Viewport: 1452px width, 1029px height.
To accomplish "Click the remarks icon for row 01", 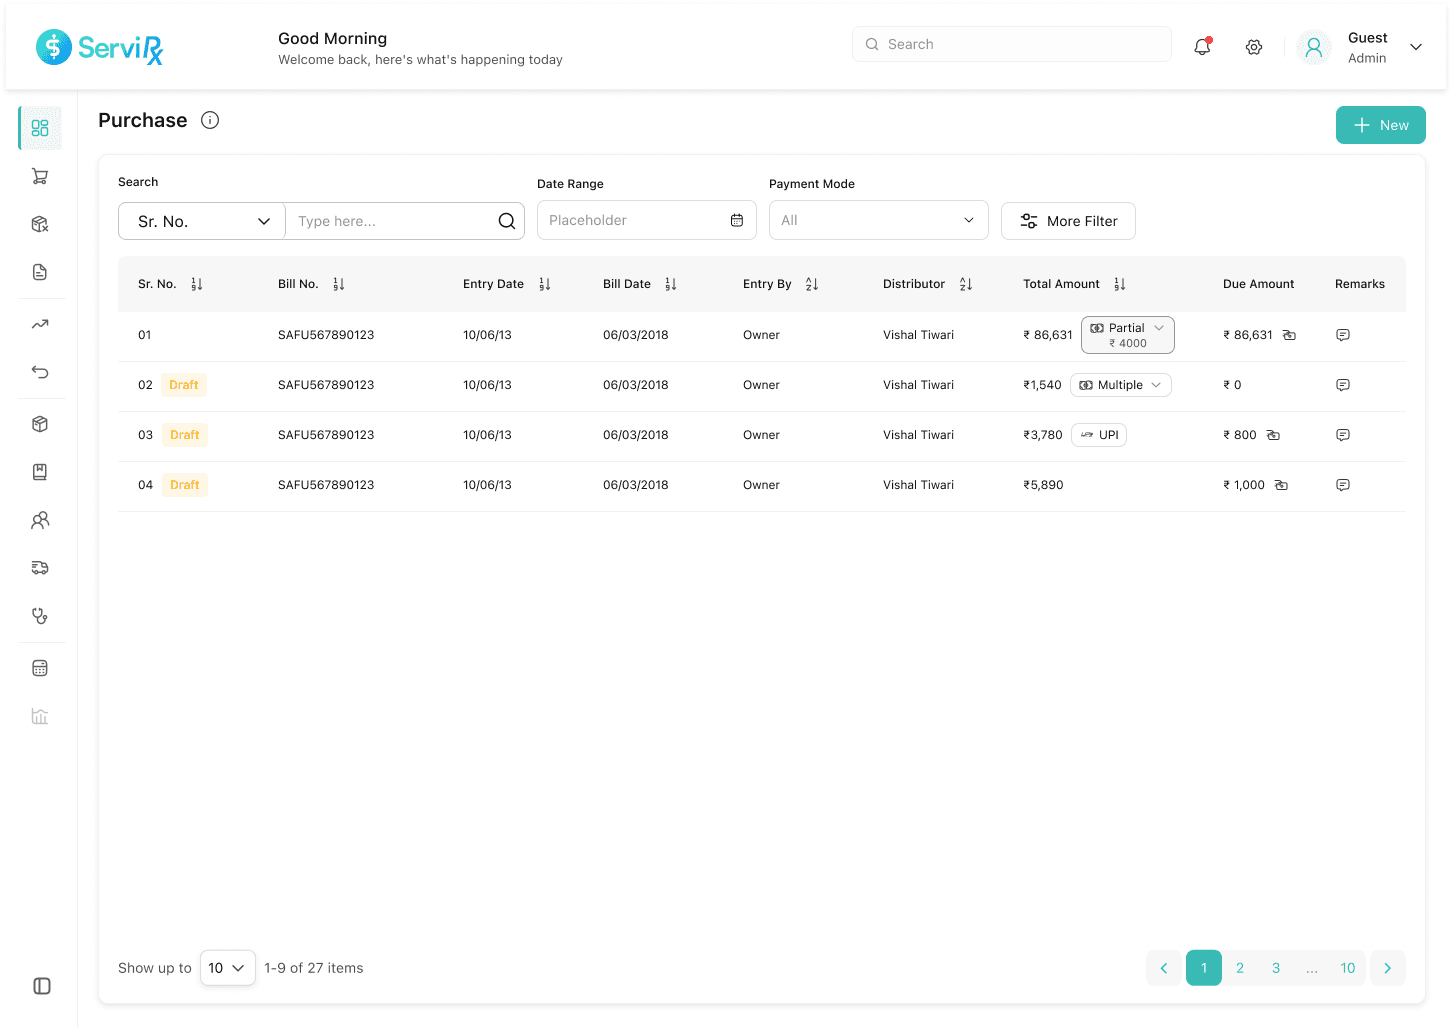I will click(x=1343, y=335).
